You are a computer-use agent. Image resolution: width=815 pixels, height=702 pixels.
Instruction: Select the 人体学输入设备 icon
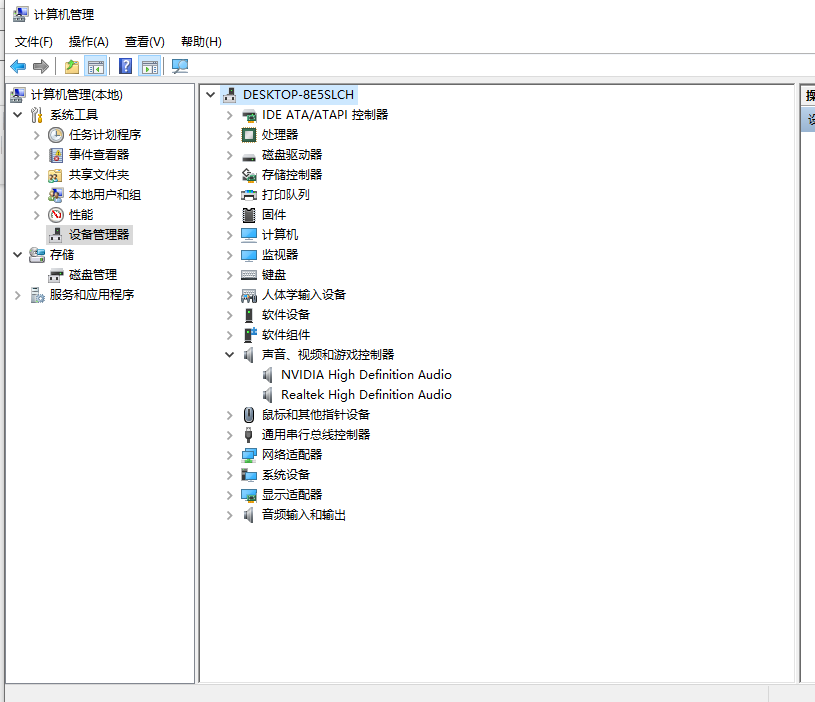[249, 295]
